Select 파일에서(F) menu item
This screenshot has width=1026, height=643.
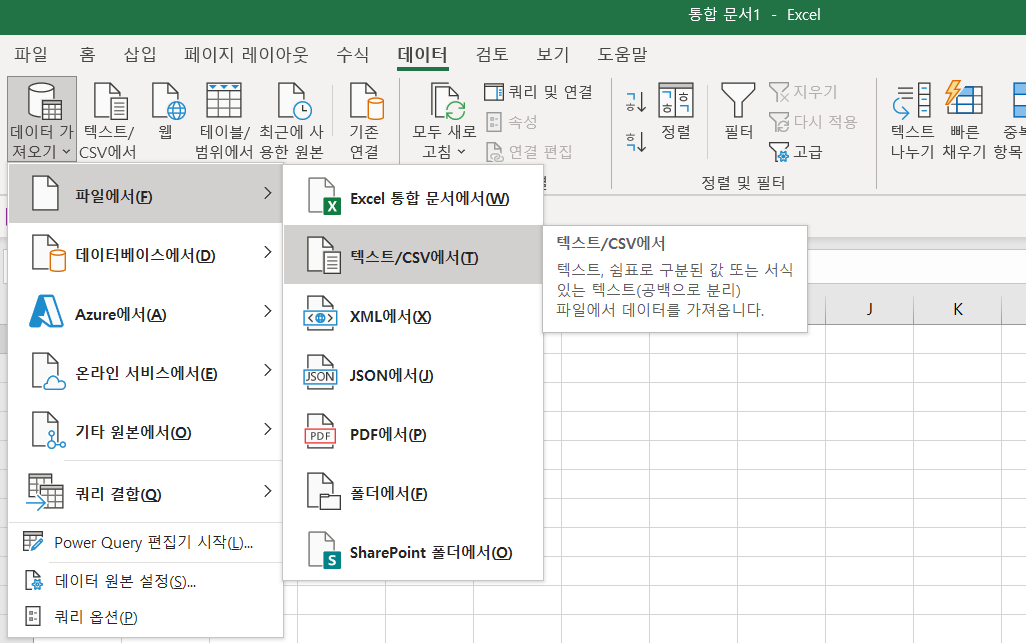pyautogui.click(x=146, y=194)
